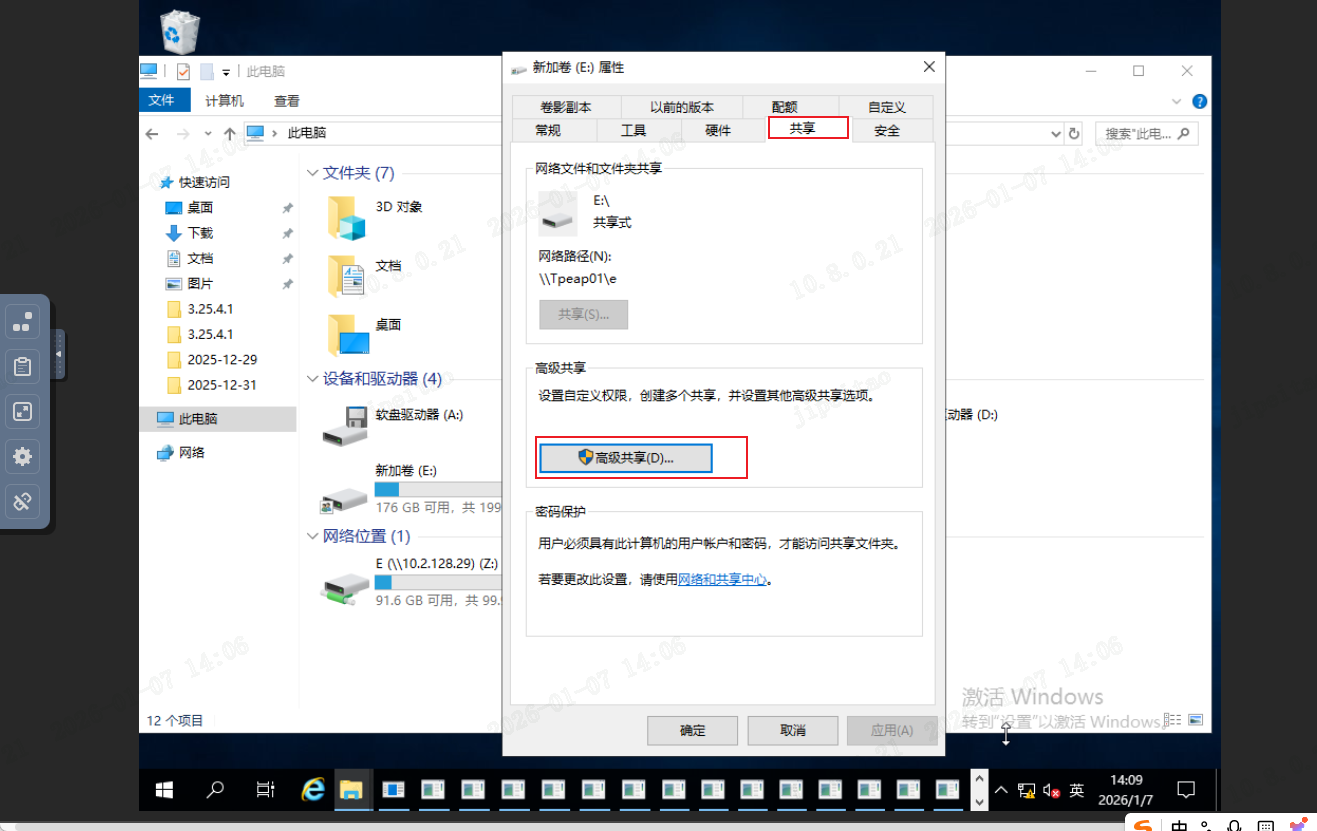Switch to the 安全 tab
The height and width of the screenshot is (831, 1317).
887,130
